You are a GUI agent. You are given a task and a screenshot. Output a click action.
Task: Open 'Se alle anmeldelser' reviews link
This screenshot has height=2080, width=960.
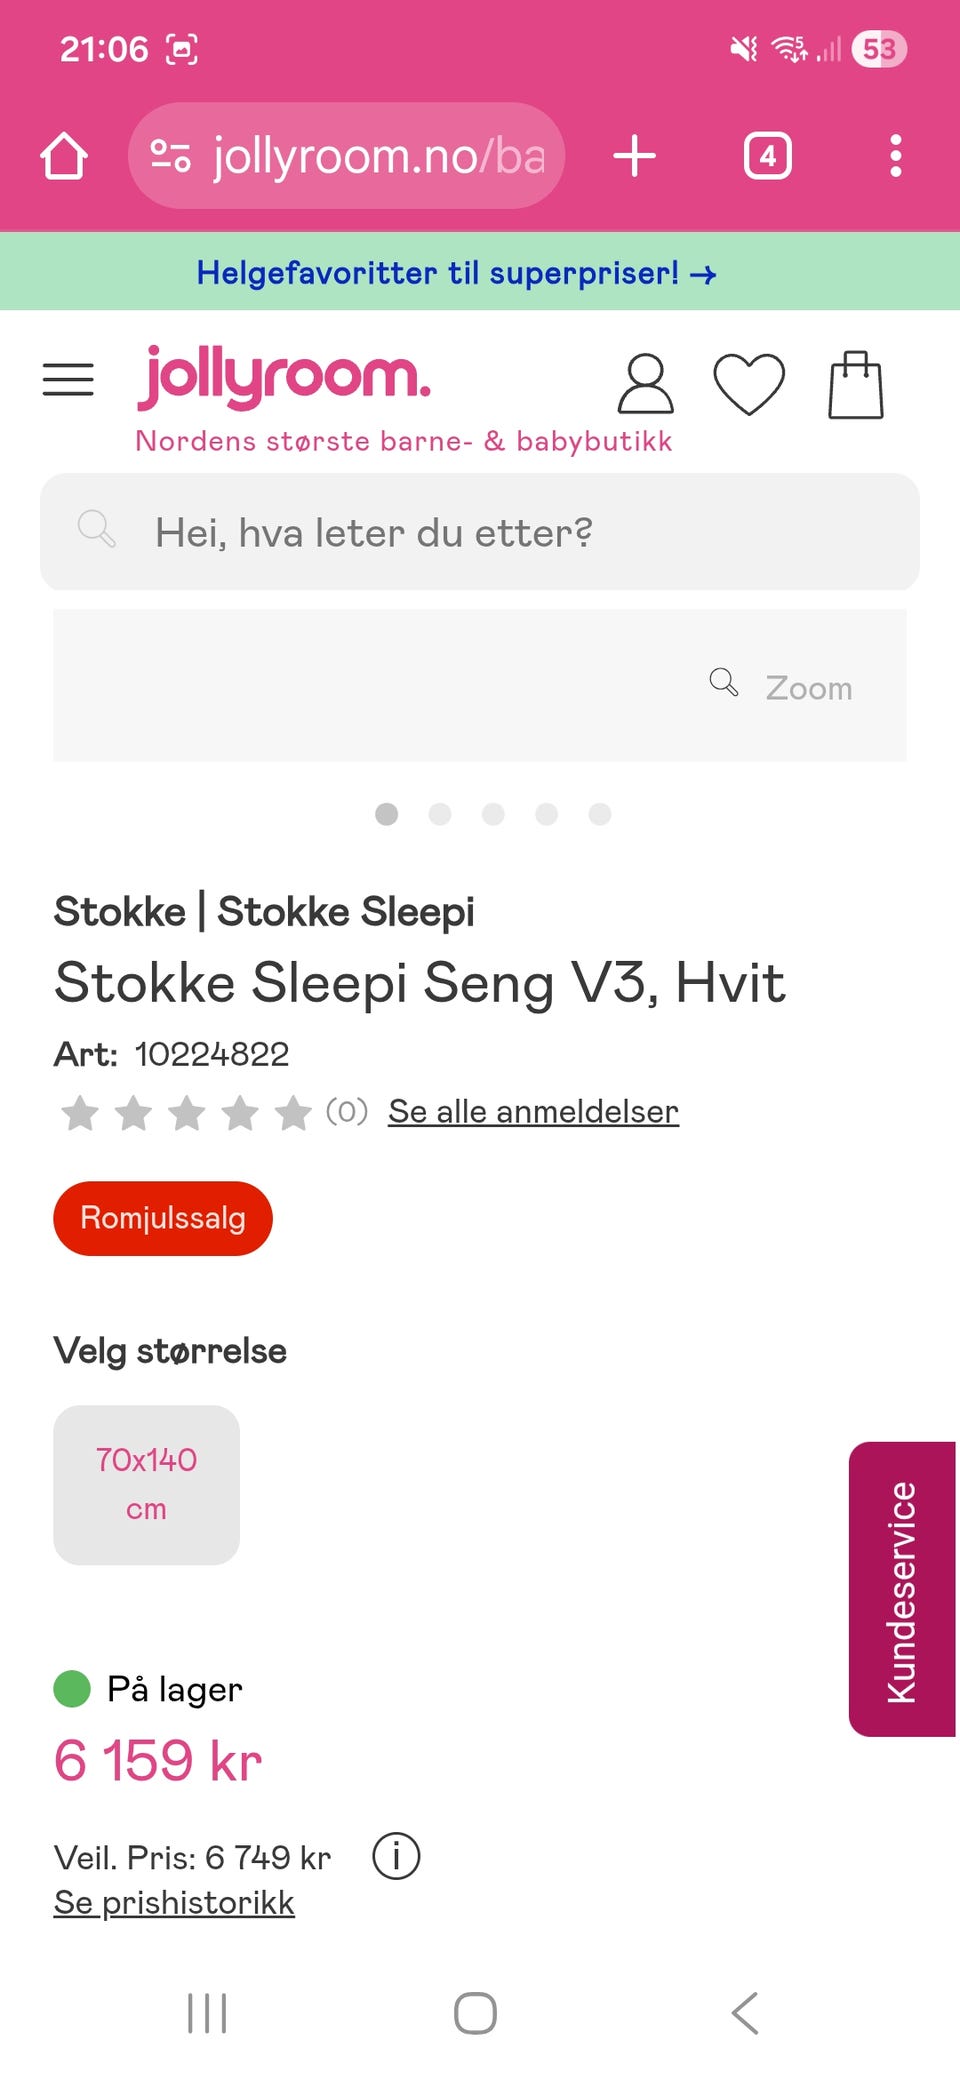coord(533,1111)
